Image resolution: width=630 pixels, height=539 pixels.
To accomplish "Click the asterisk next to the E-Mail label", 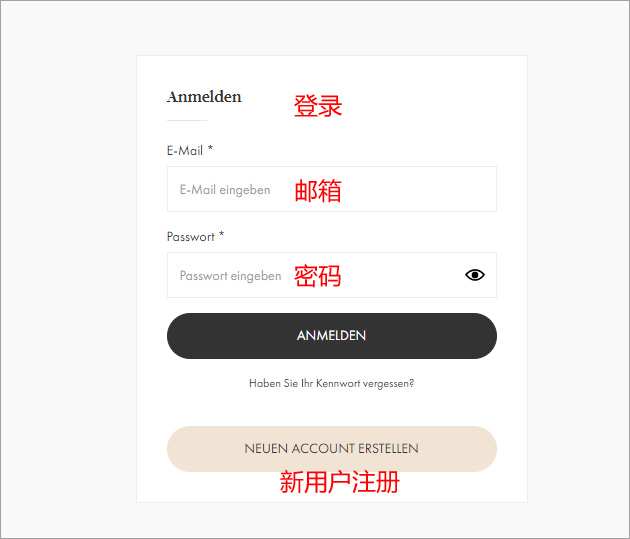I will tap(210, 149).
